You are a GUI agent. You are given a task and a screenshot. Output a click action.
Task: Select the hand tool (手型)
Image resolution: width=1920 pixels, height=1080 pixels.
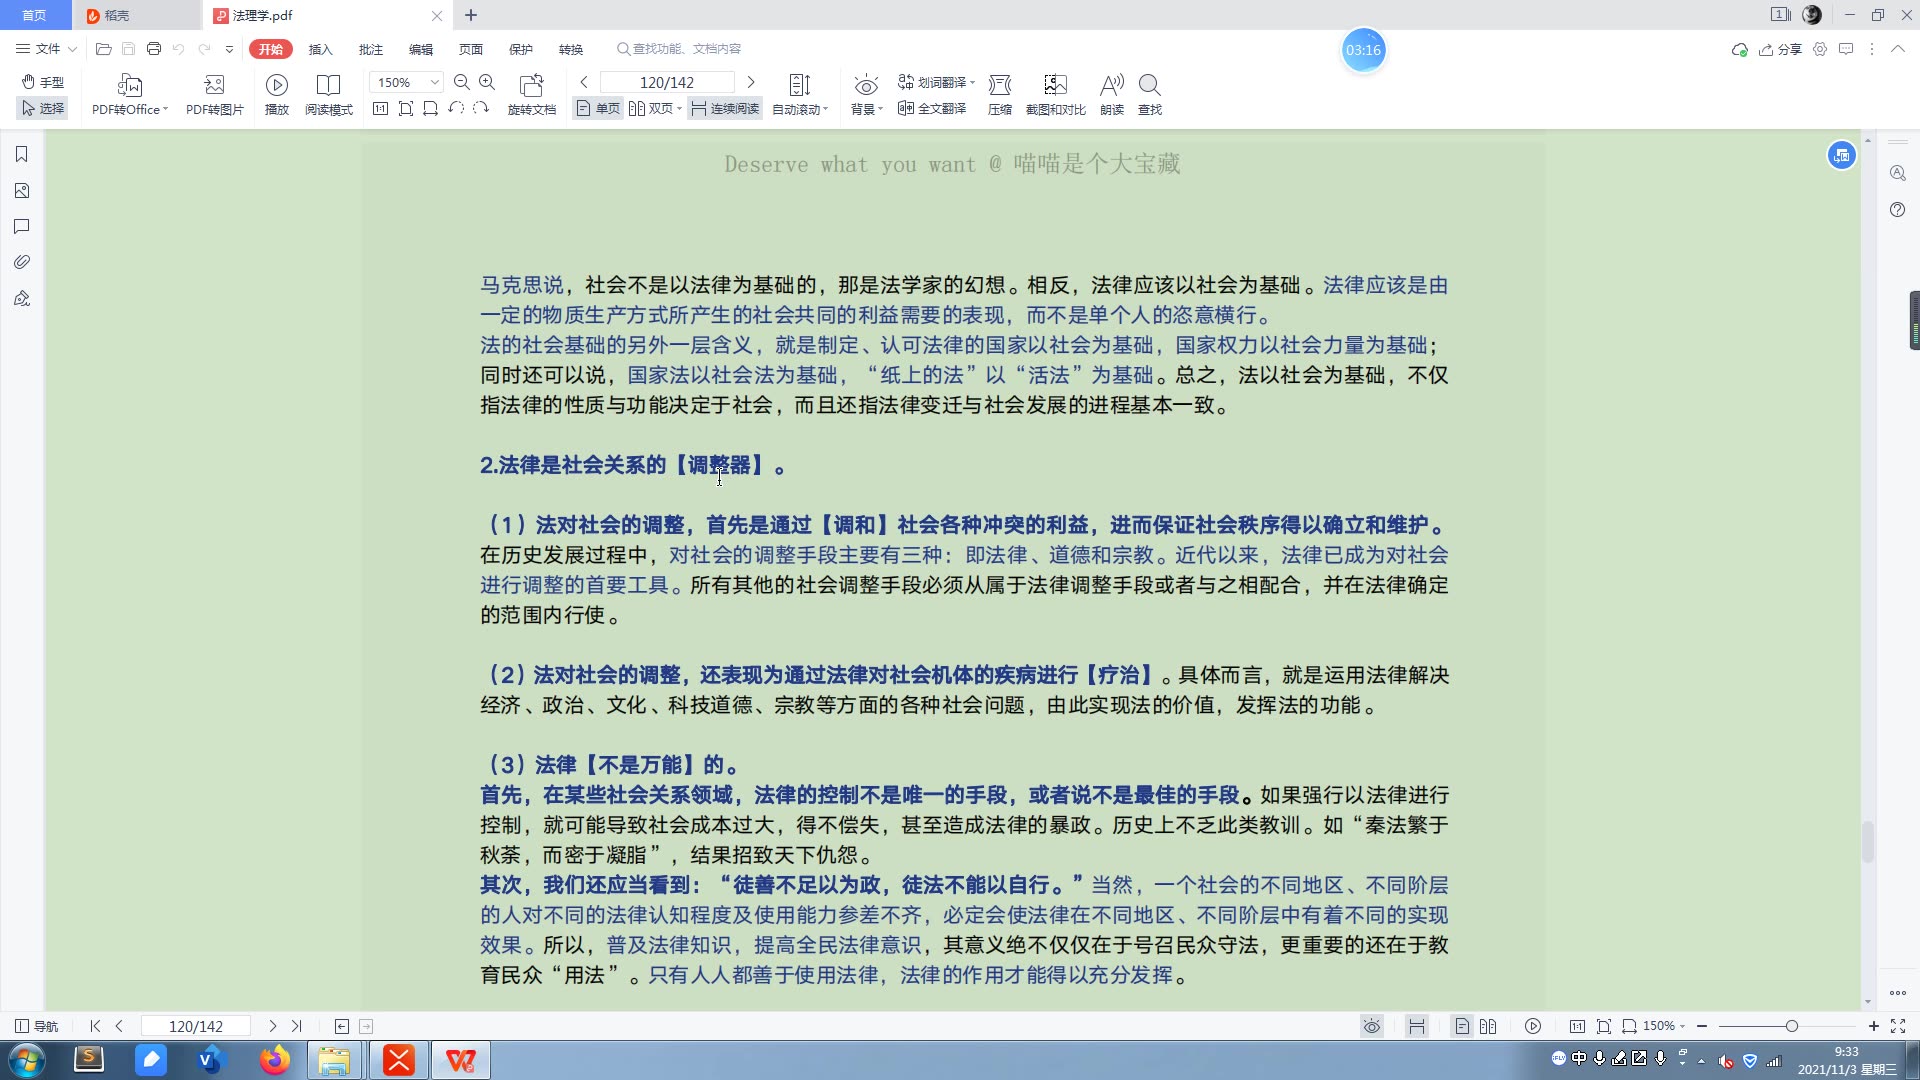(43, 82)
